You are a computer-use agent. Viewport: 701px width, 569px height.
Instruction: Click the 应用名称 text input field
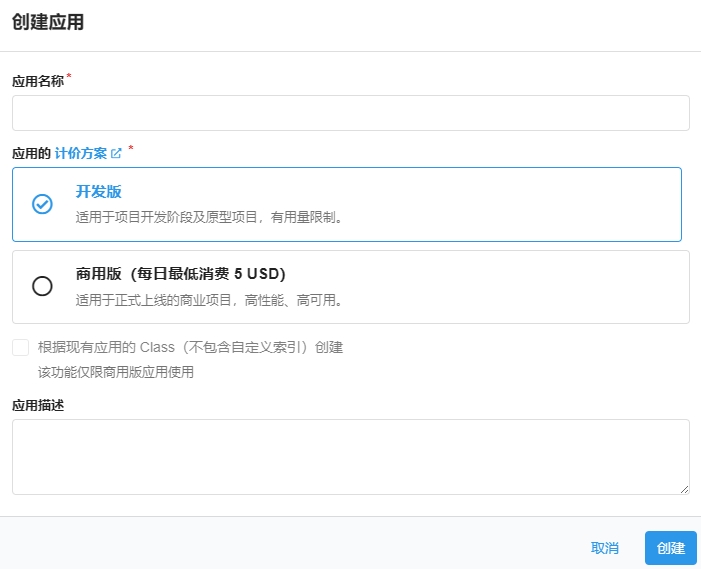pos(350,113)
